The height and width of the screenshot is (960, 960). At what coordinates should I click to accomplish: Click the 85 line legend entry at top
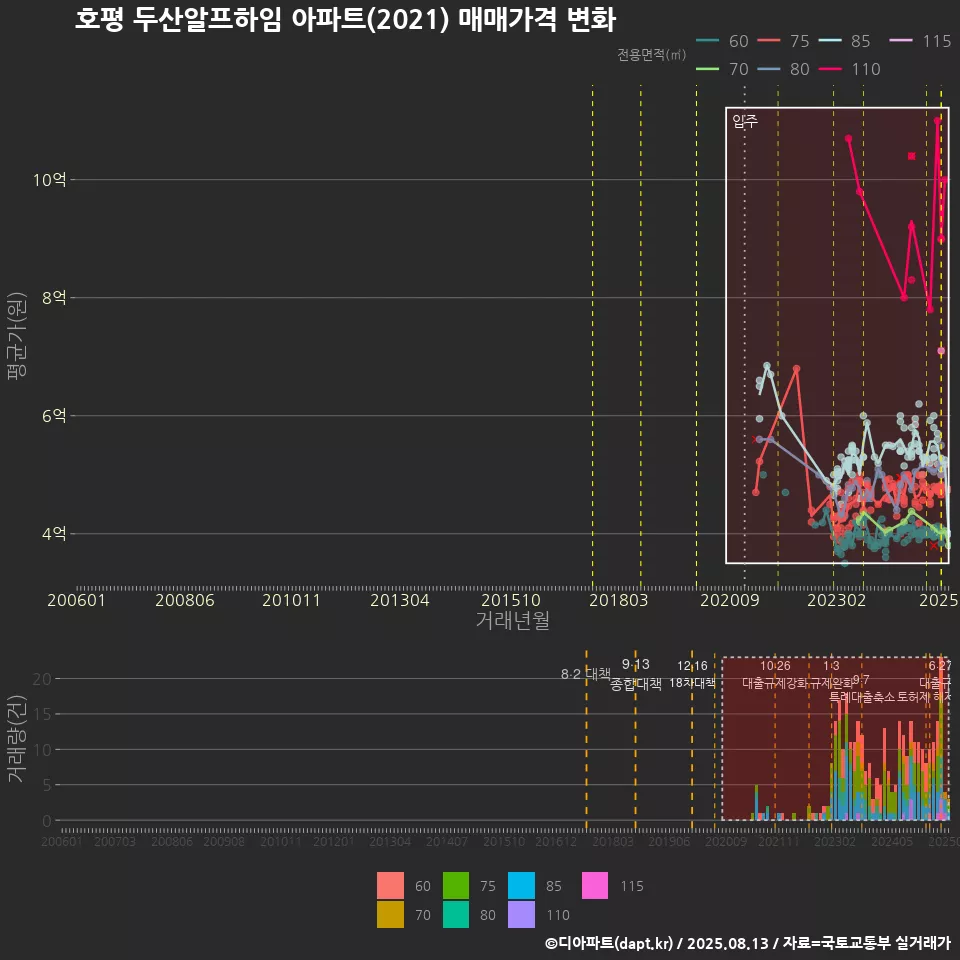844,41
